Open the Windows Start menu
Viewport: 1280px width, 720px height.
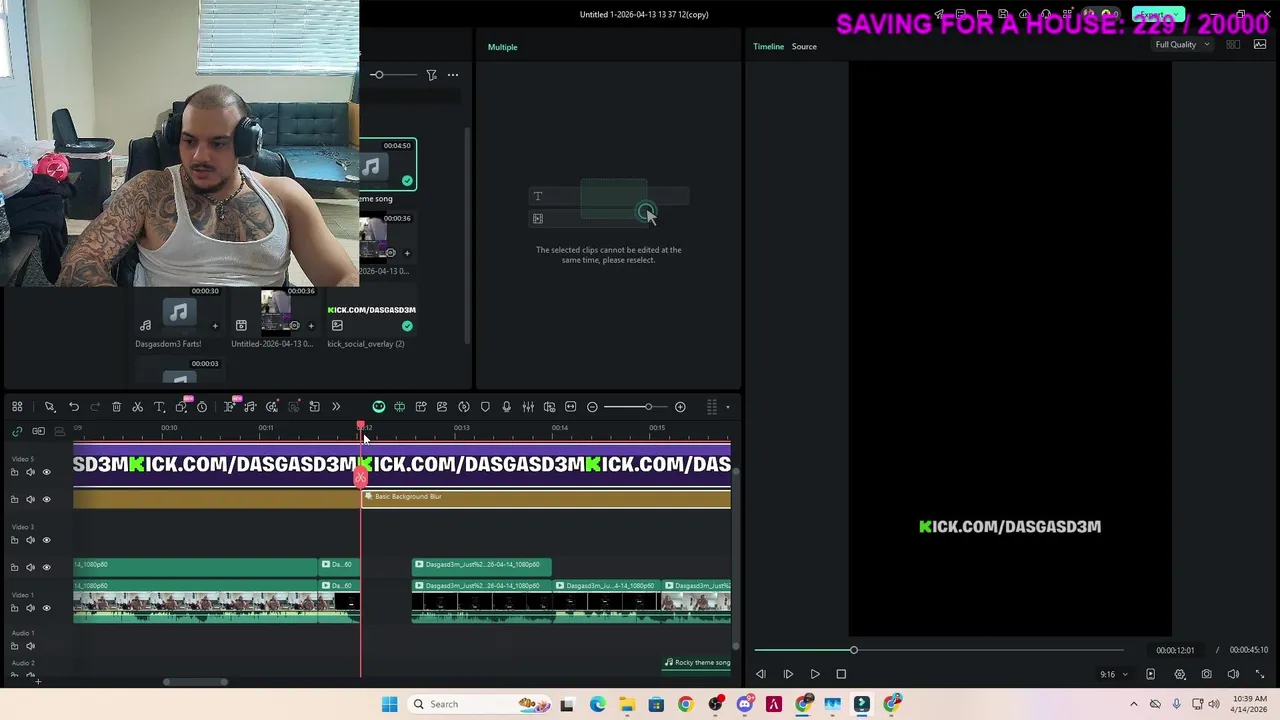(x=389, y=704)
